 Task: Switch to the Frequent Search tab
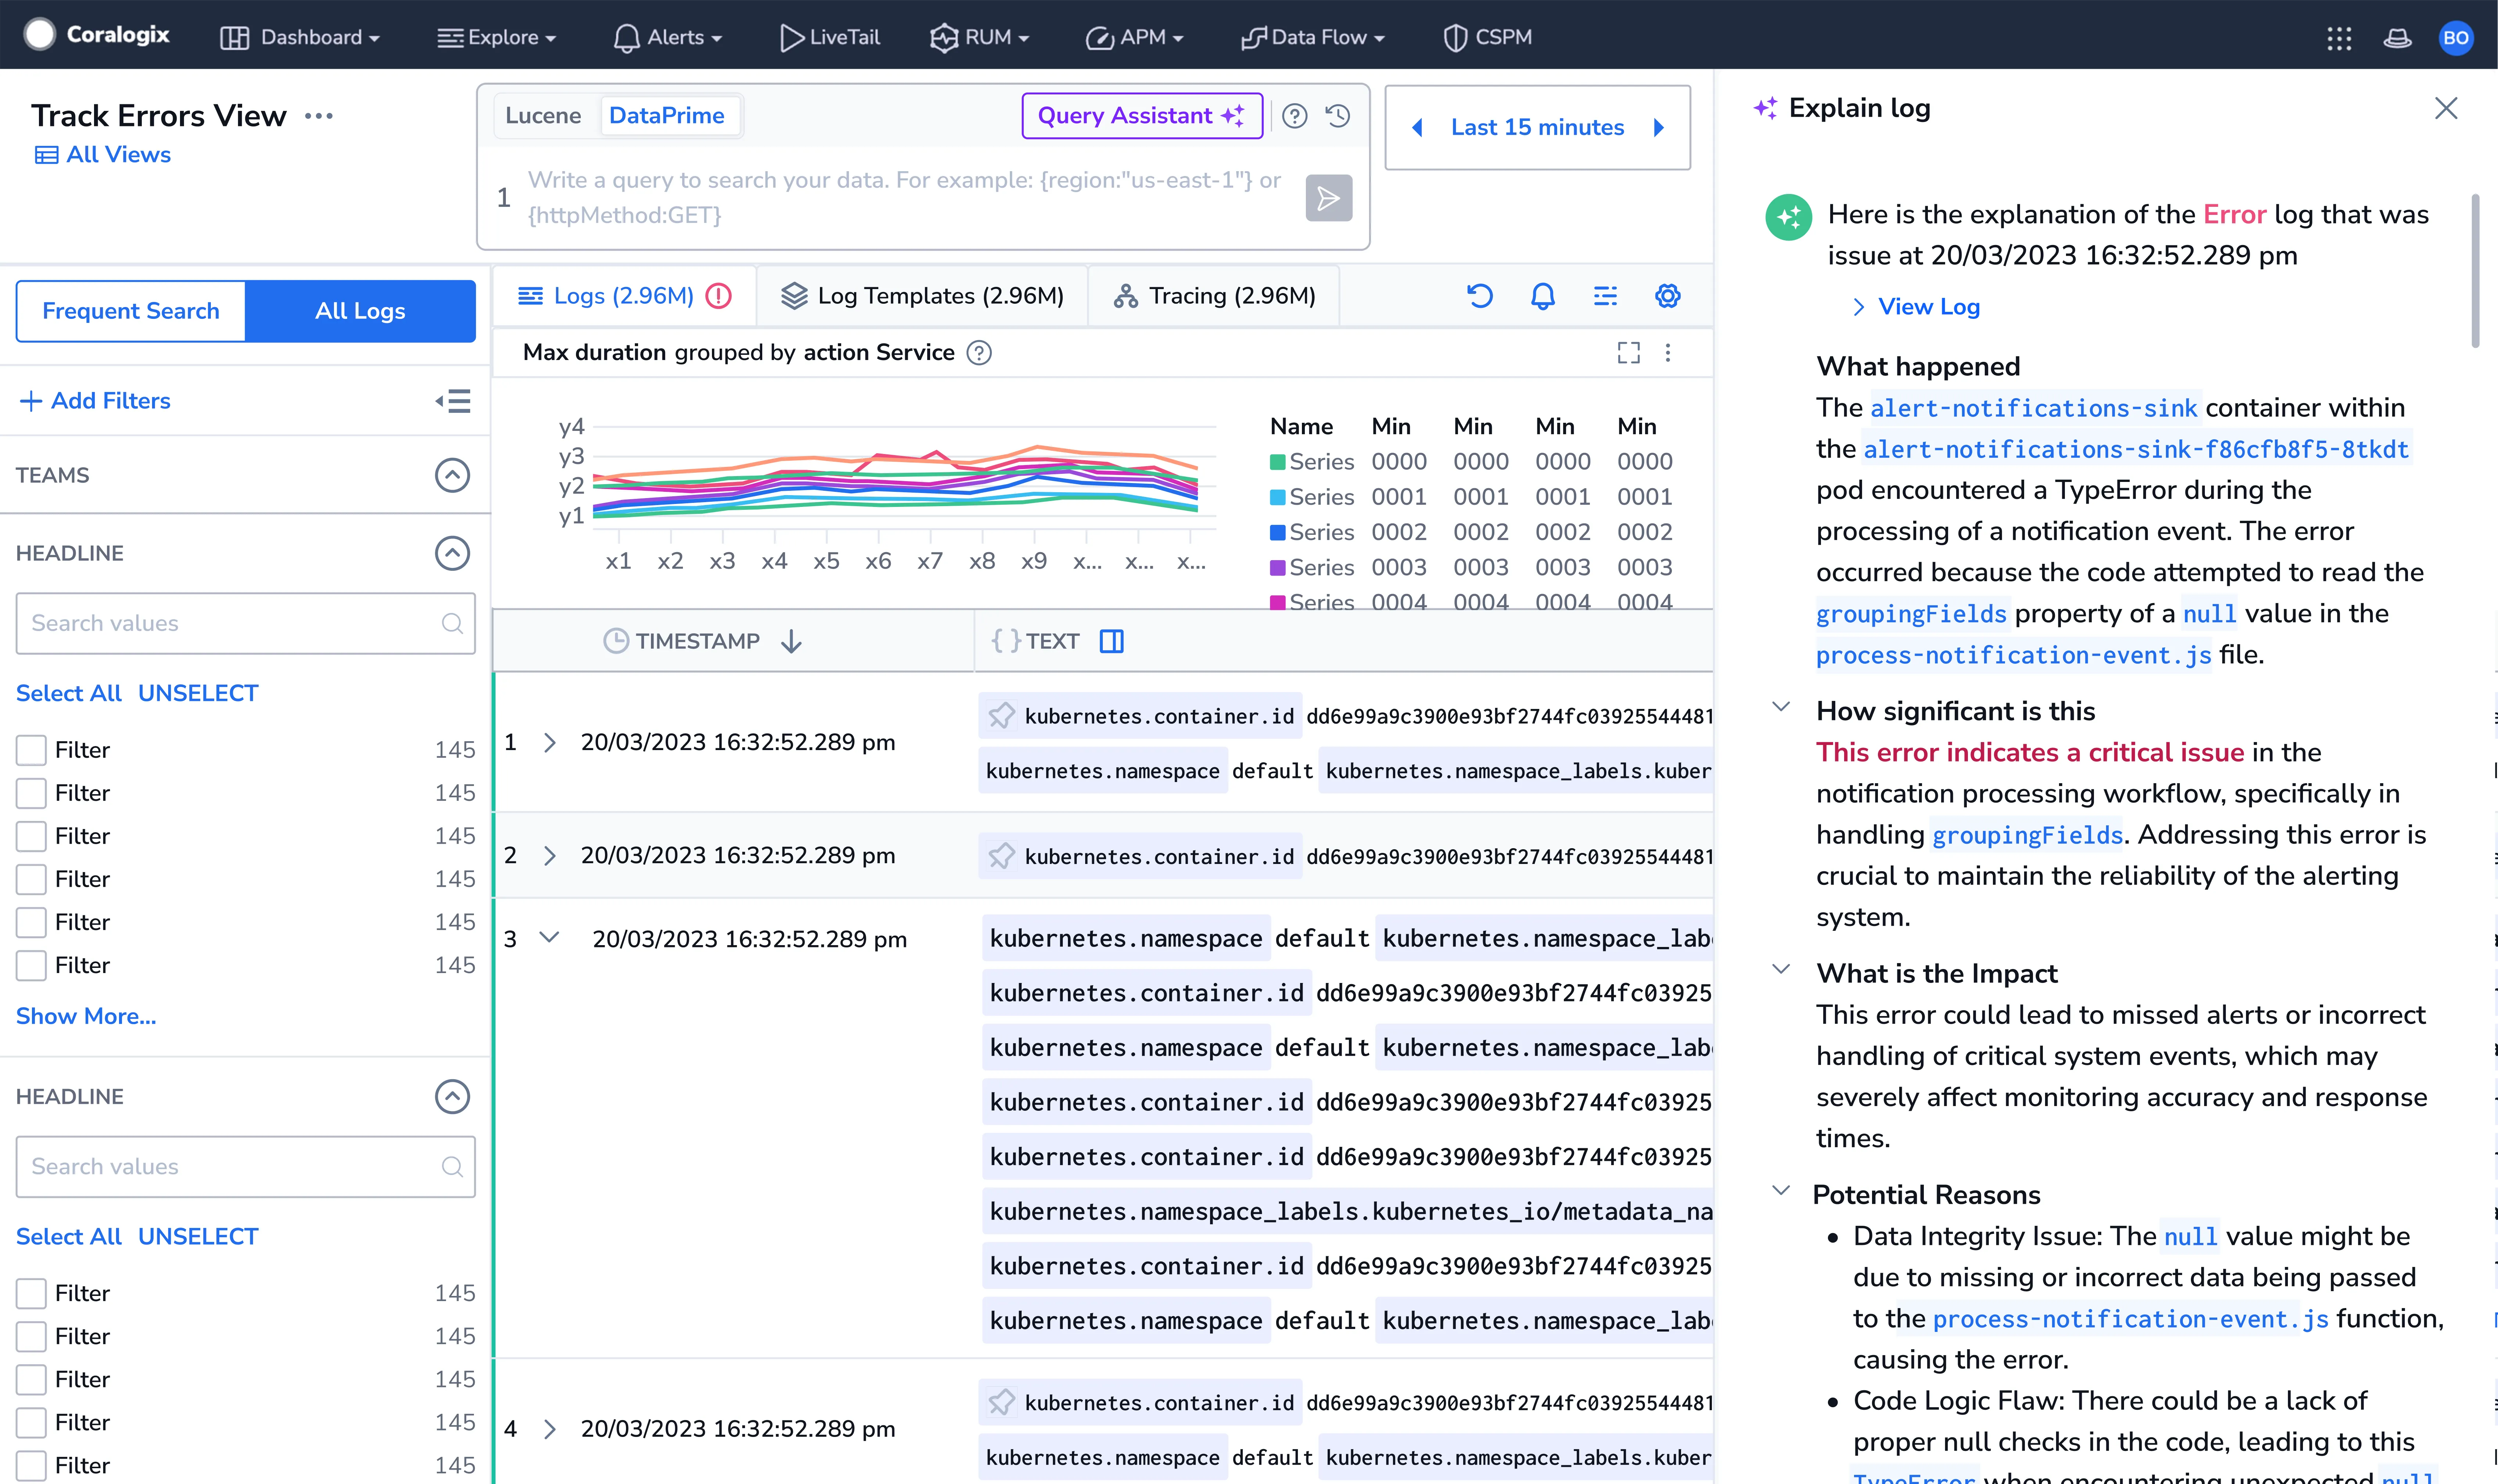pyautogui.click(x=131, y=311)
